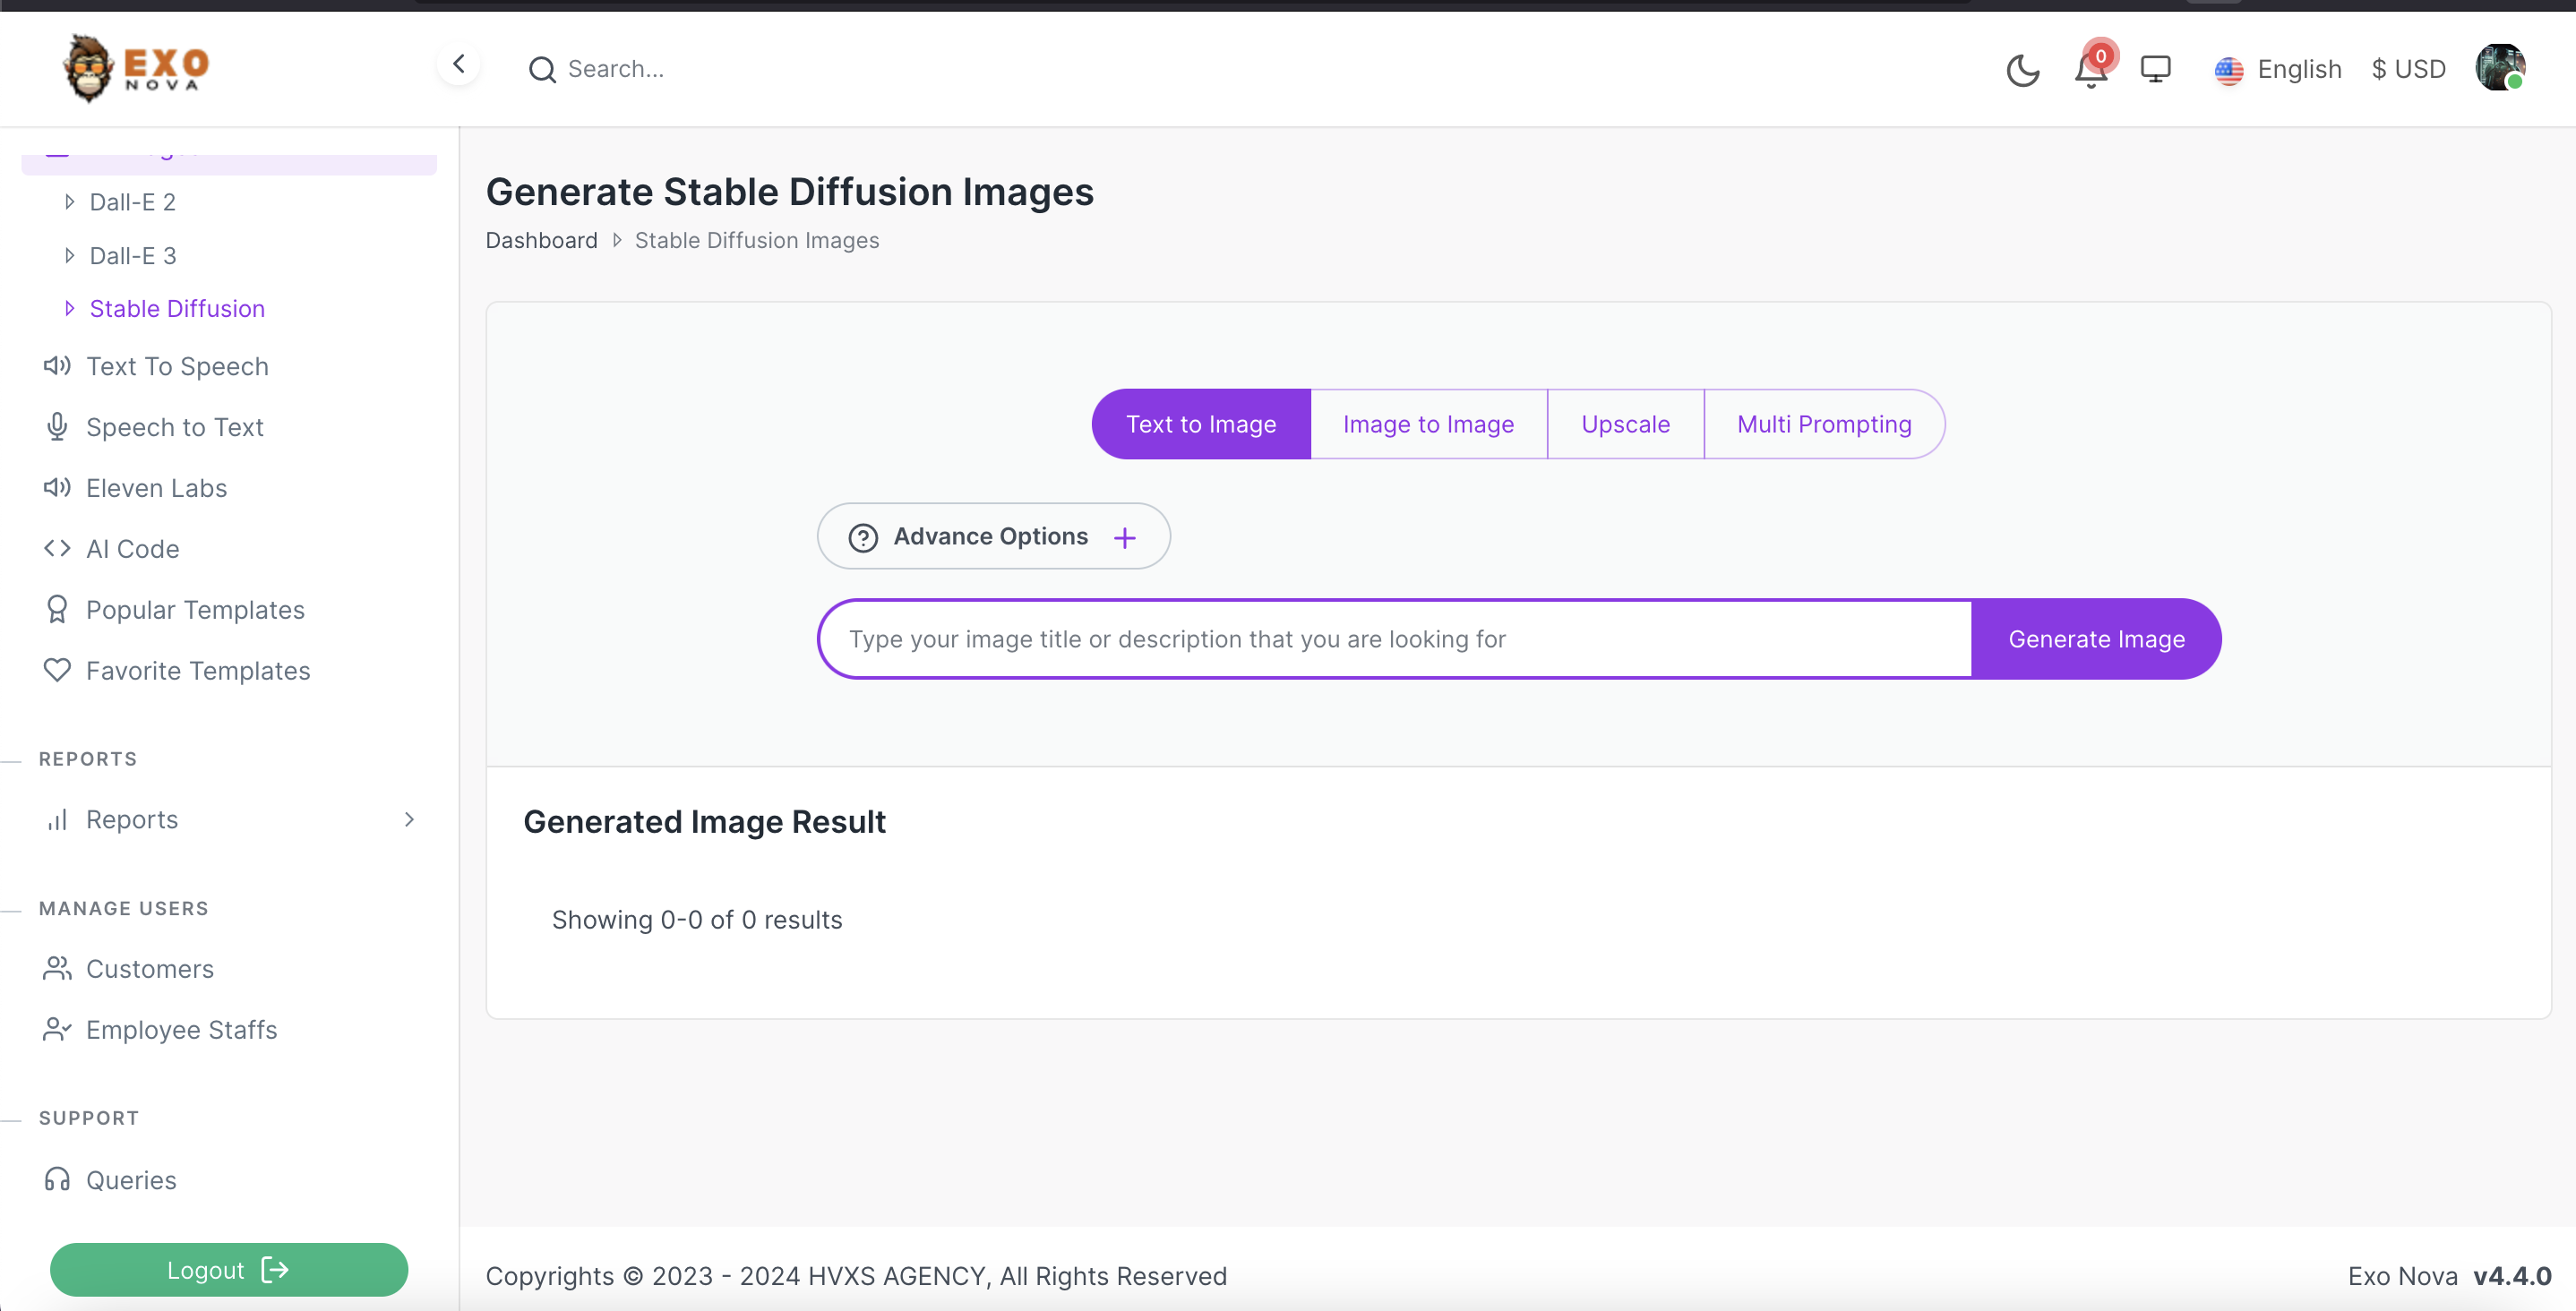Select the Multi Prompting tab
This screenshot has height=1311, width=2576.
click(x=1824, y=424)
